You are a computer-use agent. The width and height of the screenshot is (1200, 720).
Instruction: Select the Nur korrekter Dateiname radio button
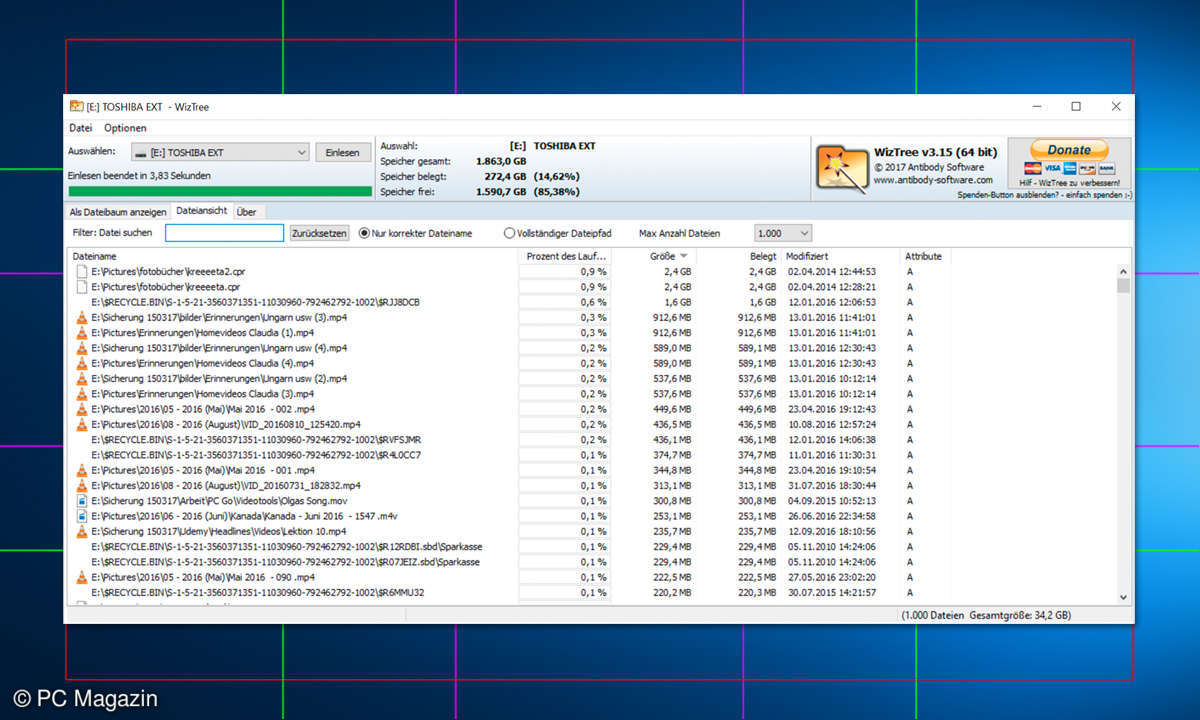[364, 233]
